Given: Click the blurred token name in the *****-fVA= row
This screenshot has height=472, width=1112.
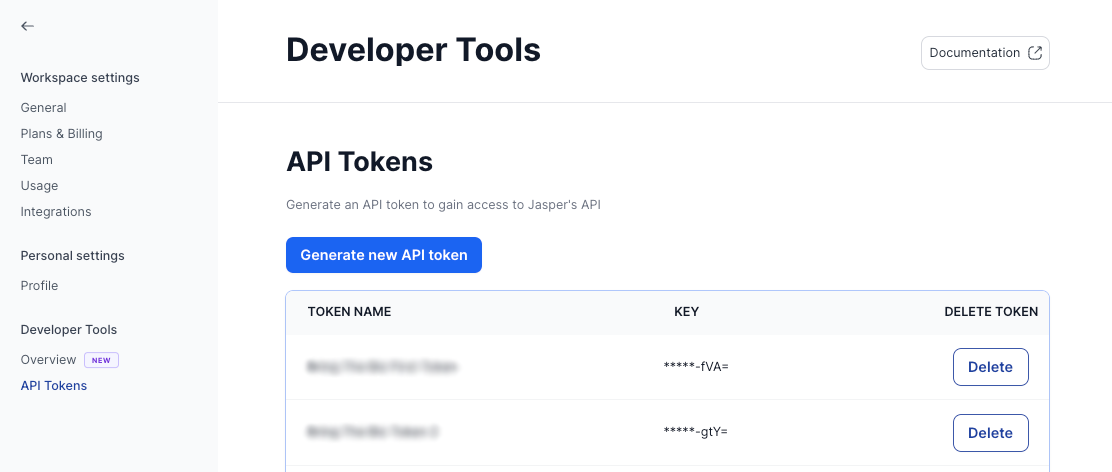Looking at the screenshot, I should [x=382, y=366].
